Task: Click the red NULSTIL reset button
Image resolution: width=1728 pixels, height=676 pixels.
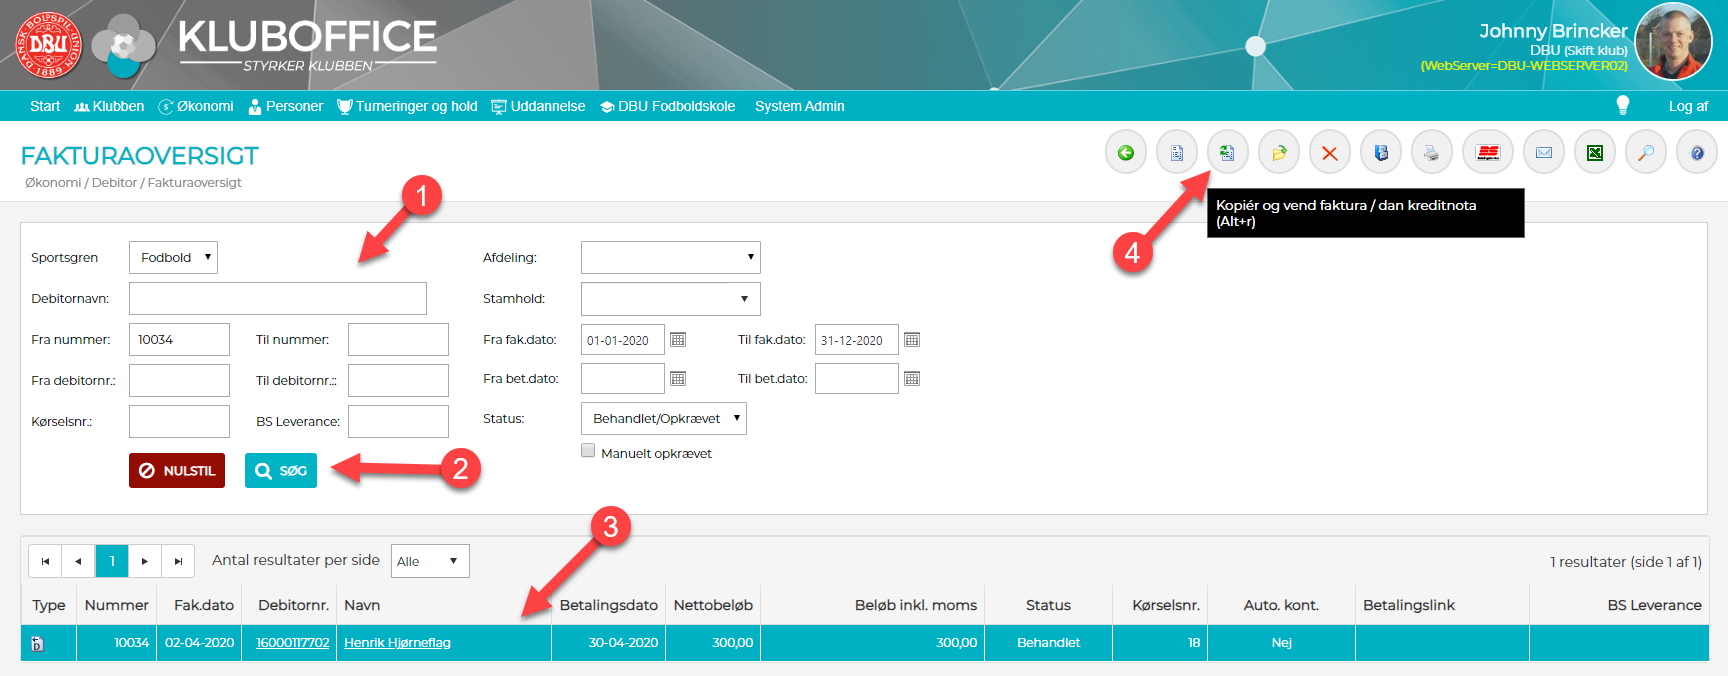Action: click(x=177, y=470)
